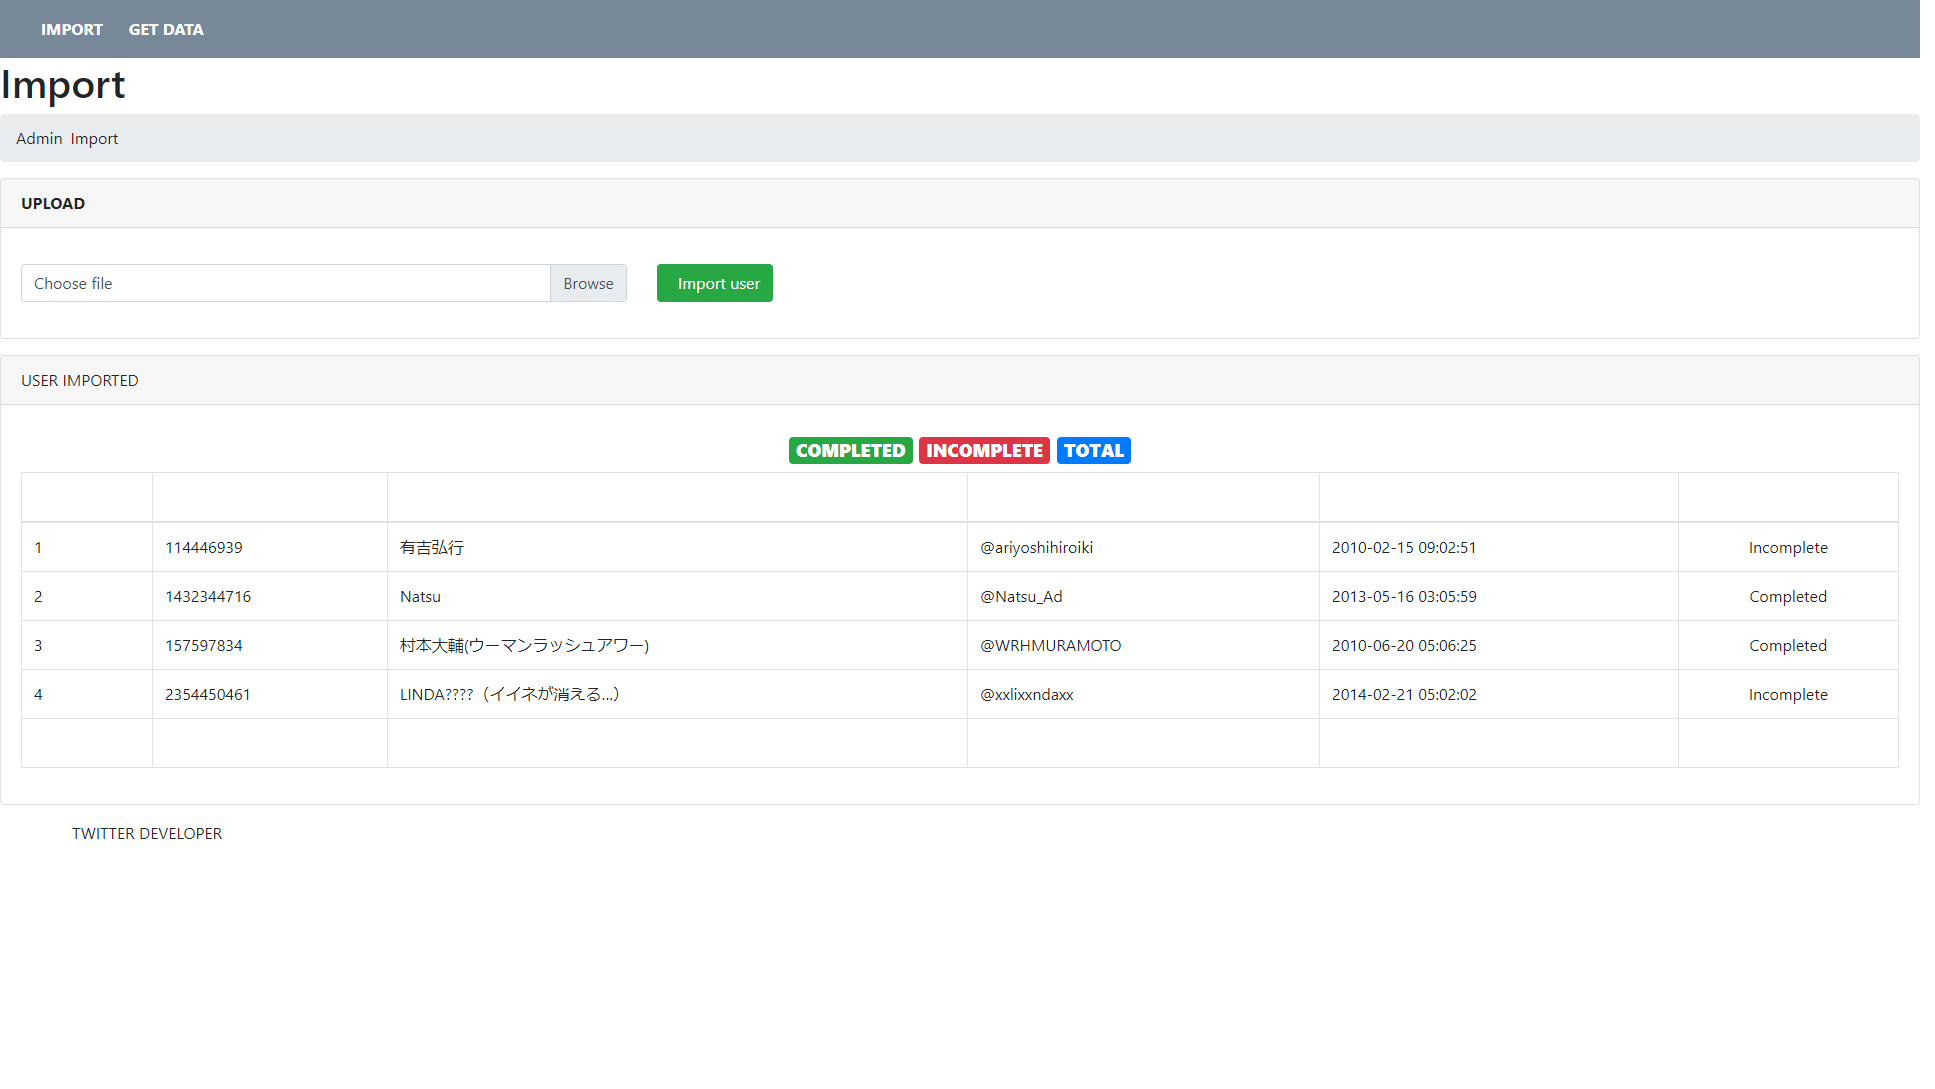This screenshot has height=1089, width=1935.
Task: Click the INCOMPLETE status badge
Action: point(984,450)
